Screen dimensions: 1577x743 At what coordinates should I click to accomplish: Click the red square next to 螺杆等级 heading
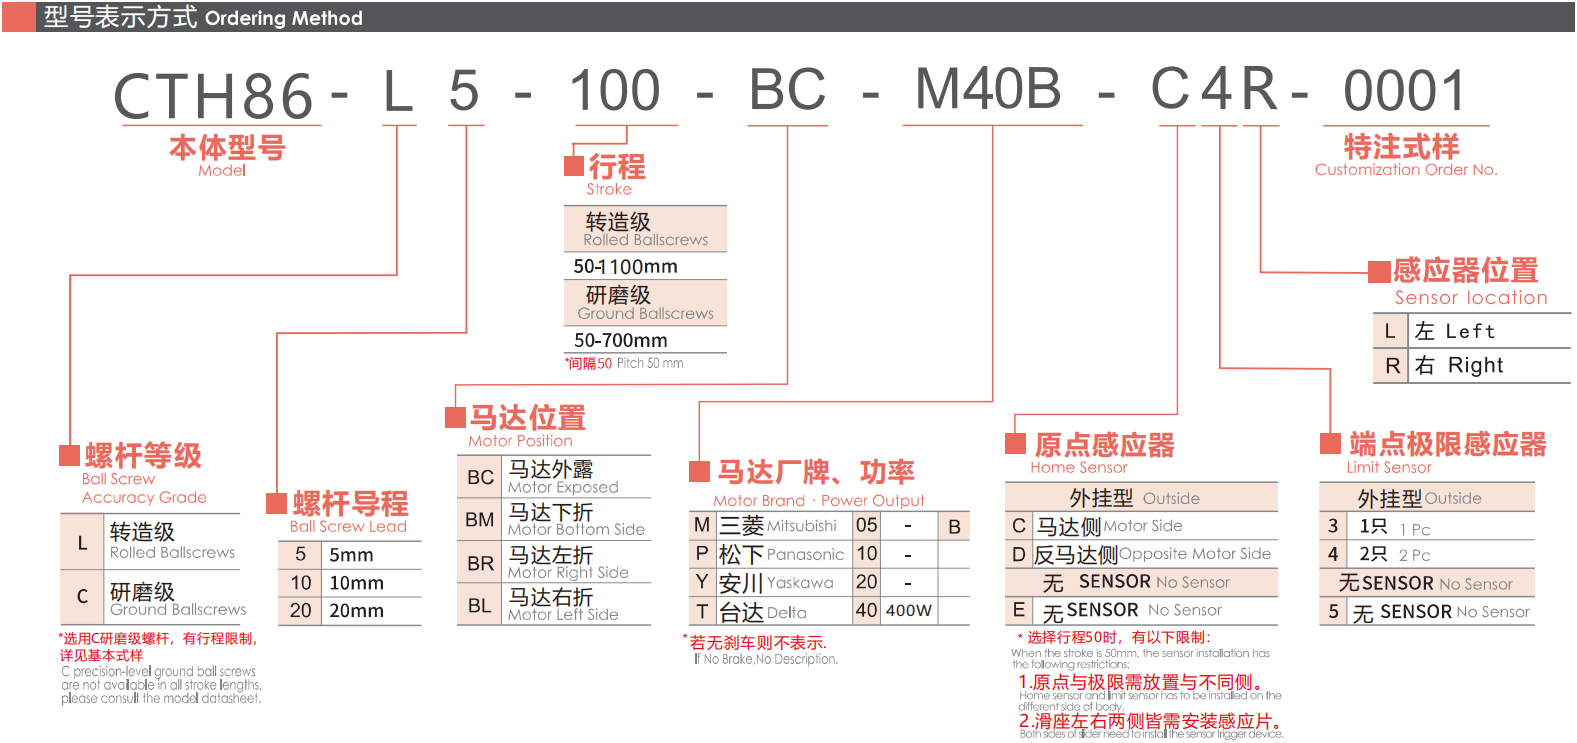pos(69,456)
